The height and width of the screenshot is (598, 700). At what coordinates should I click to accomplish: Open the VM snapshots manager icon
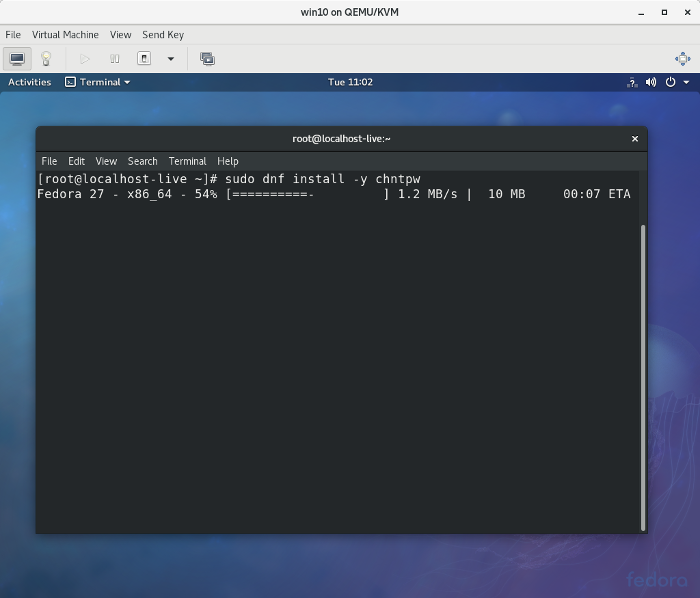[207, 59]
